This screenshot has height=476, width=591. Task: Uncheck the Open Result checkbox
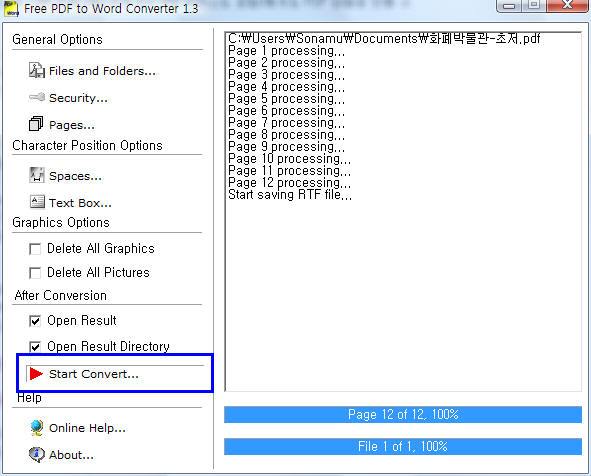(35, 321)
